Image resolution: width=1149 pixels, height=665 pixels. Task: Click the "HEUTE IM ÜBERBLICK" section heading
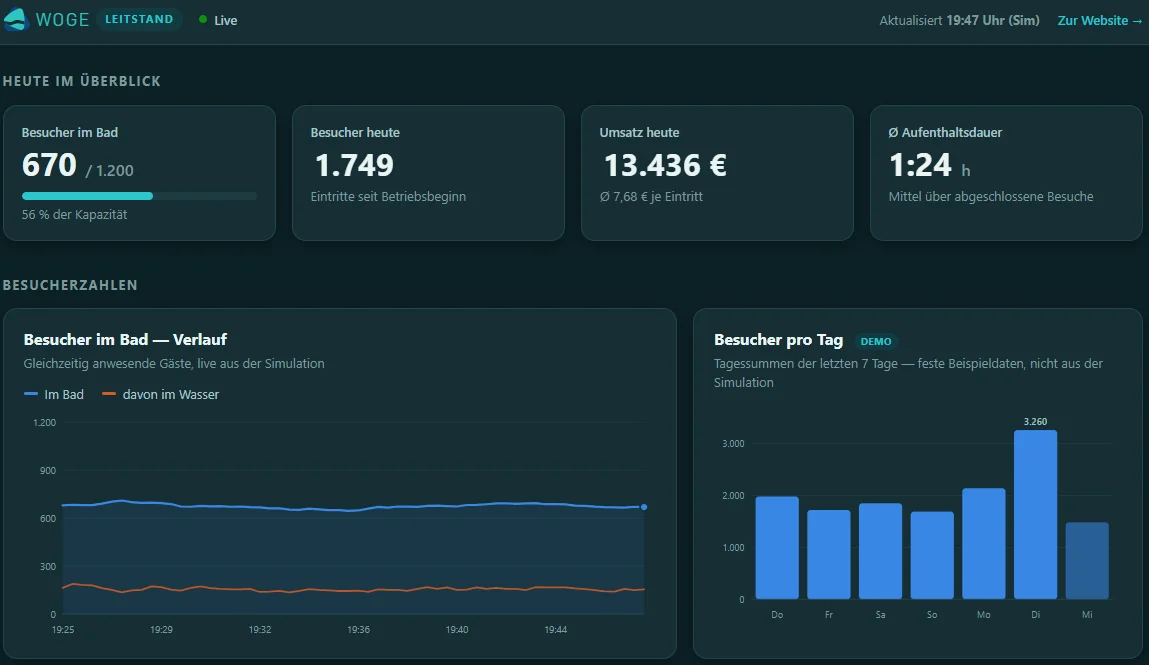pos(81,81)
